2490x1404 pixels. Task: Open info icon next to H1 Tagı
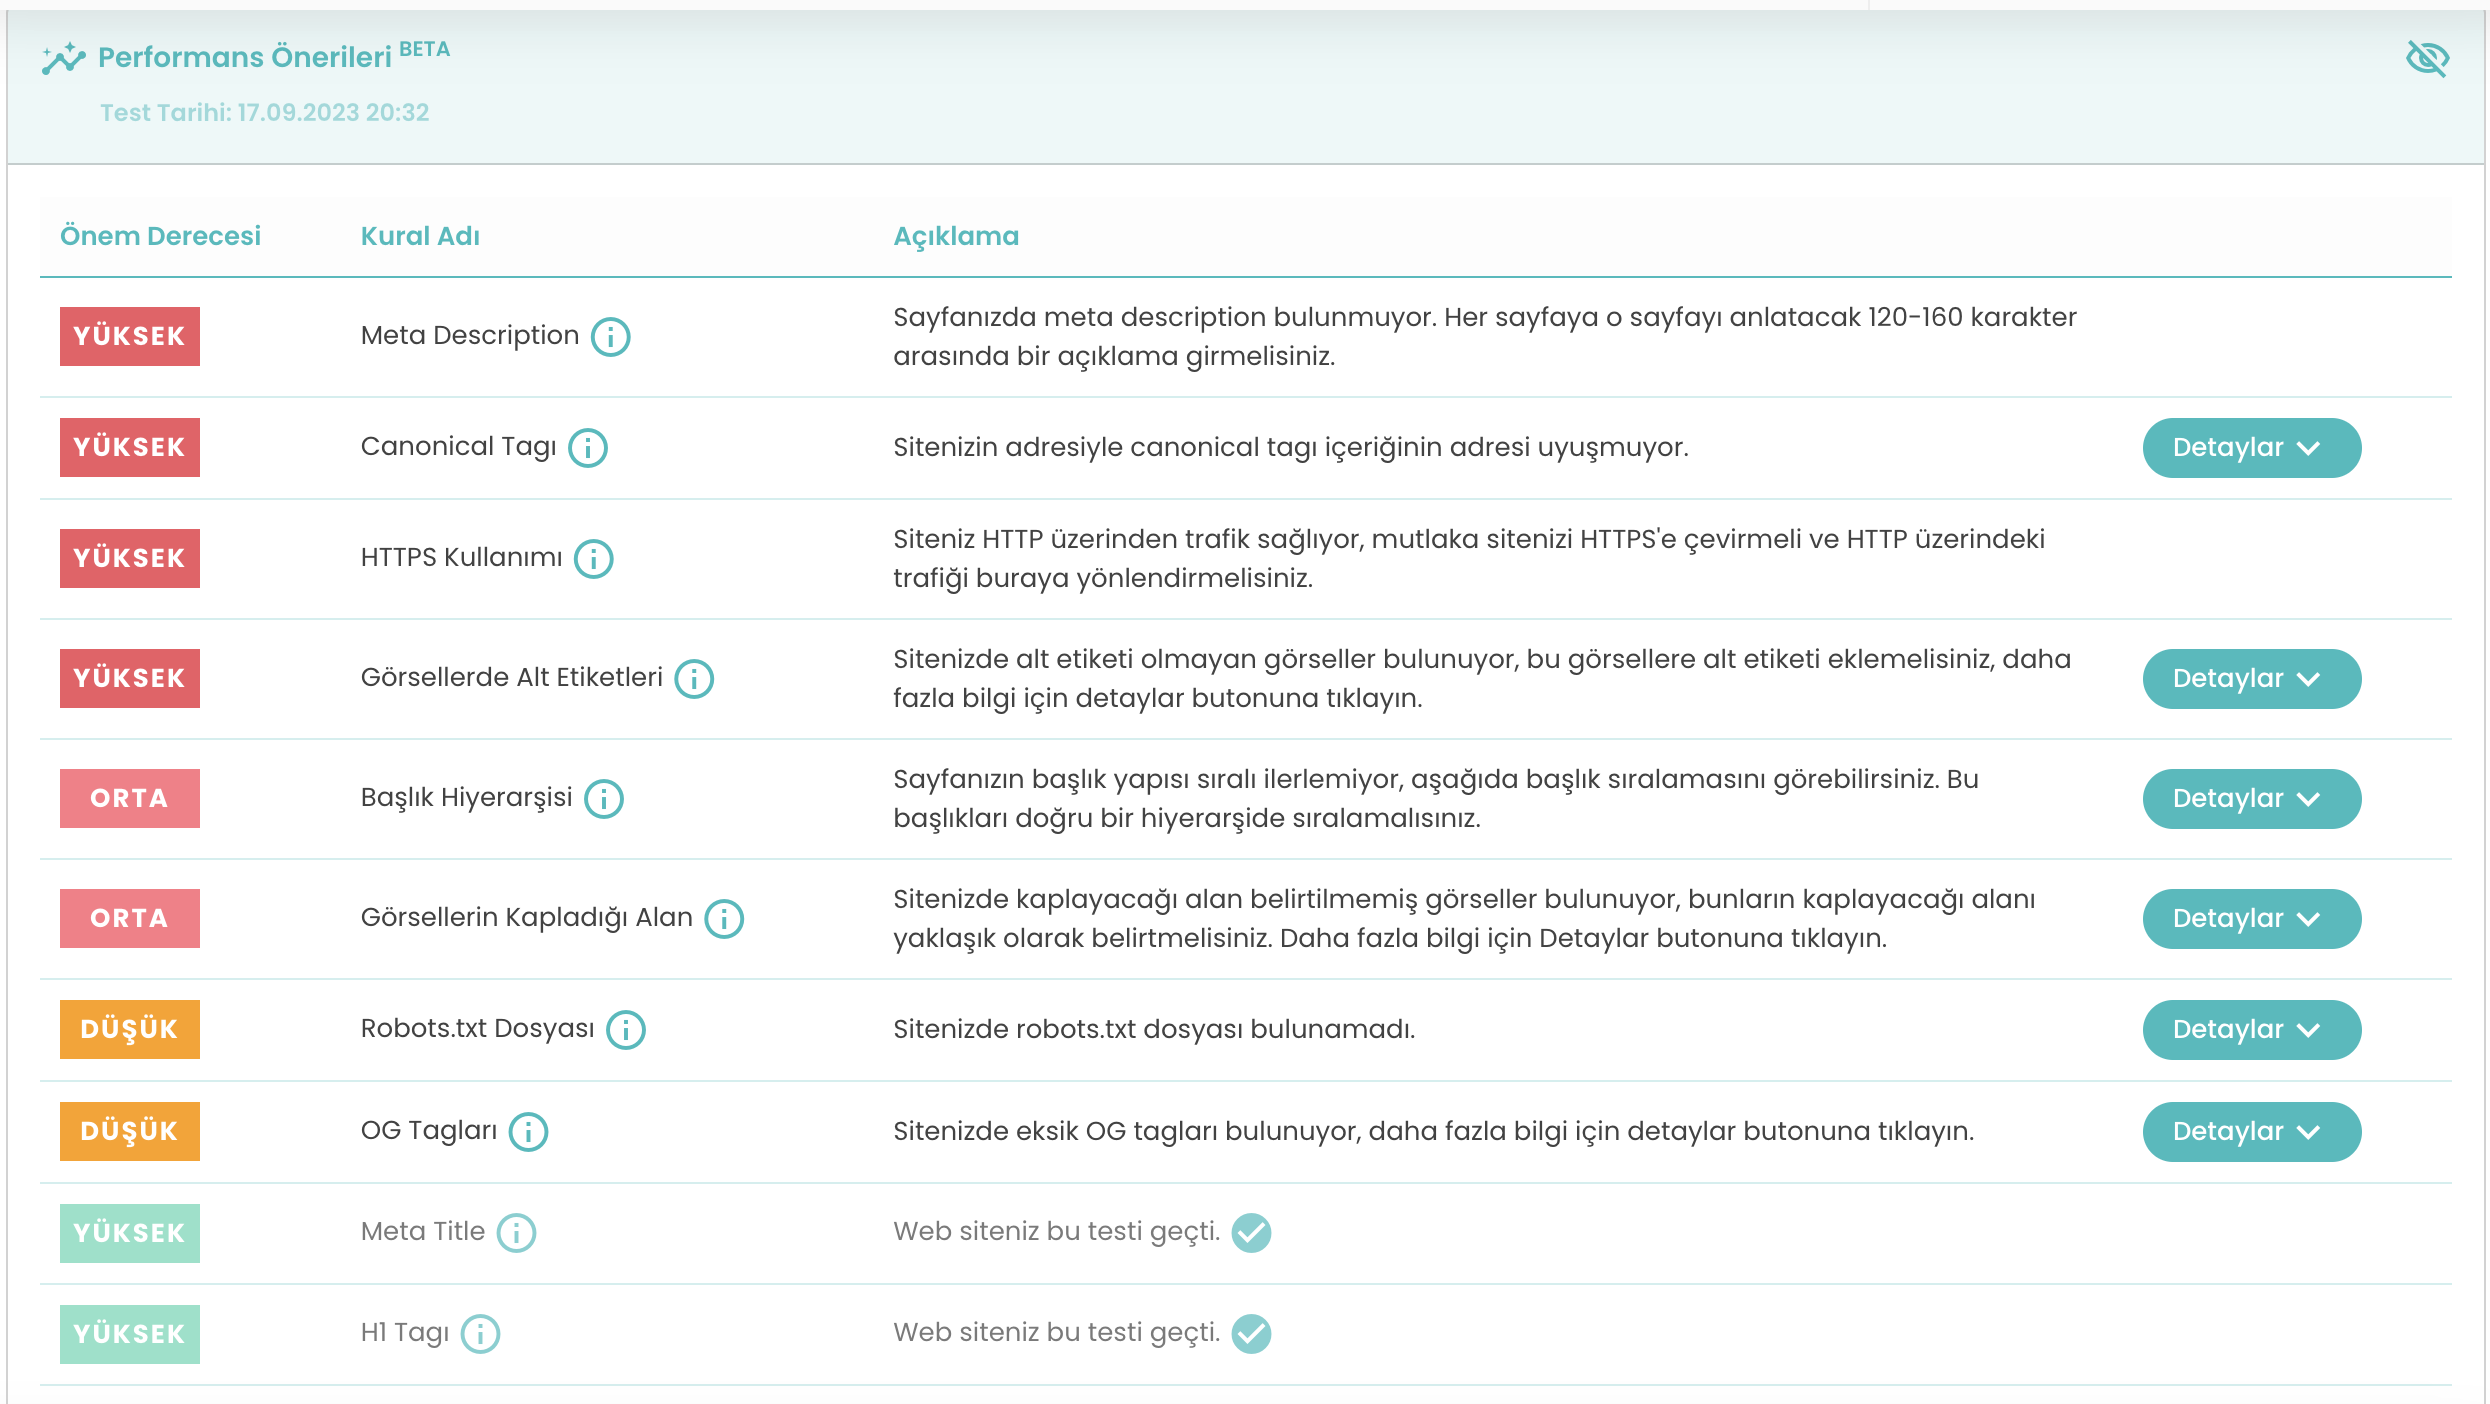[x=480, y=1334]
